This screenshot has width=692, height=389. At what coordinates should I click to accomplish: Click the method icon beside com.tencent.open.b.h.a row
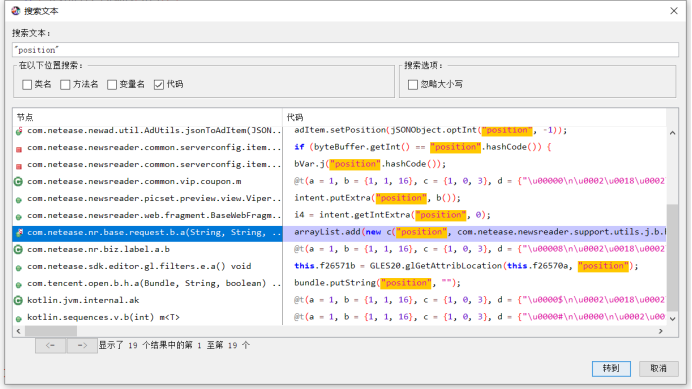click(19, 284)
